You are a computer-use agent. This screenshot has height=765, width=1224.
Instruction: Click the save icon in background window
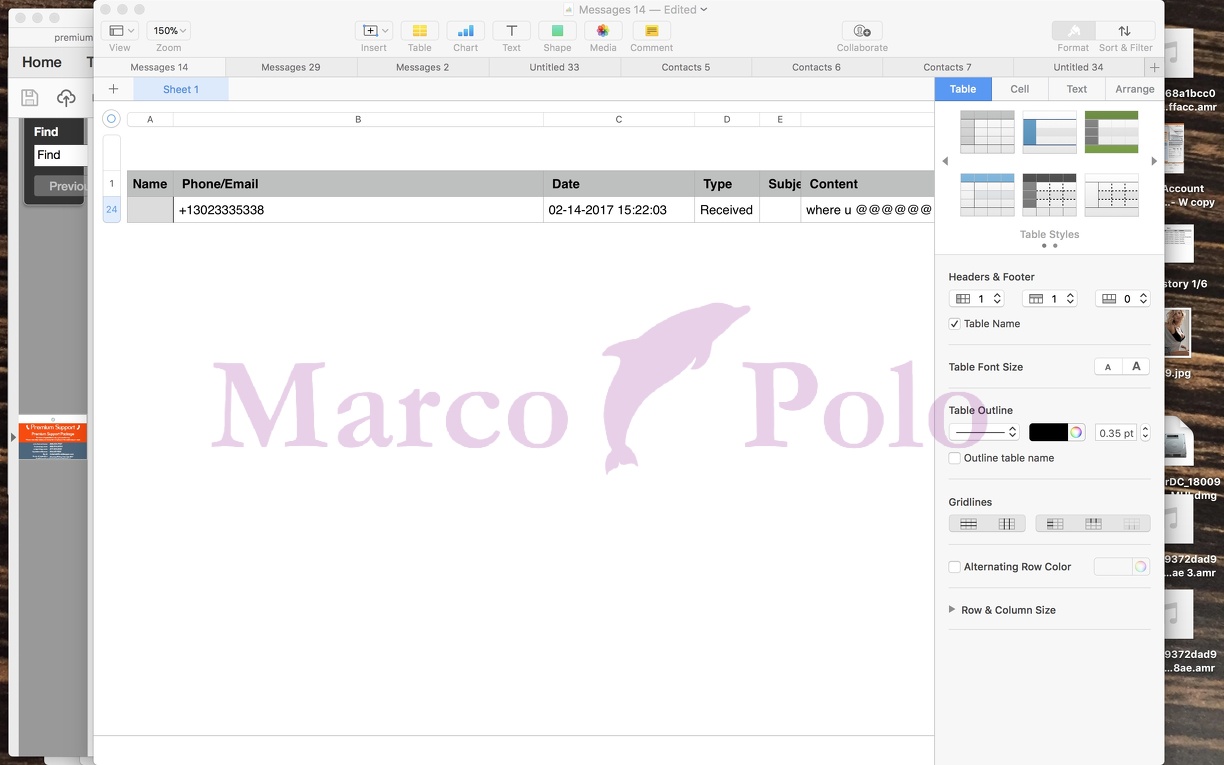[x=30, y=97]
